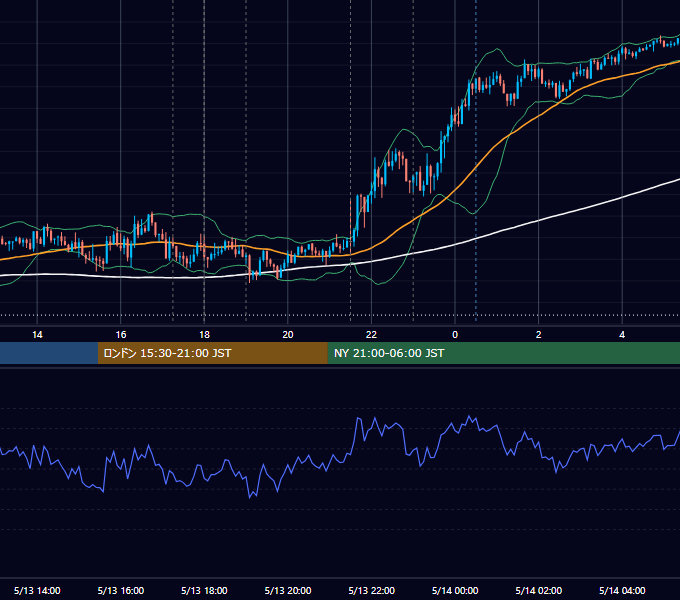Click the 5/14 04:00 date label
The height and width of the screenshot is (600, 680).
click(622, 590)
